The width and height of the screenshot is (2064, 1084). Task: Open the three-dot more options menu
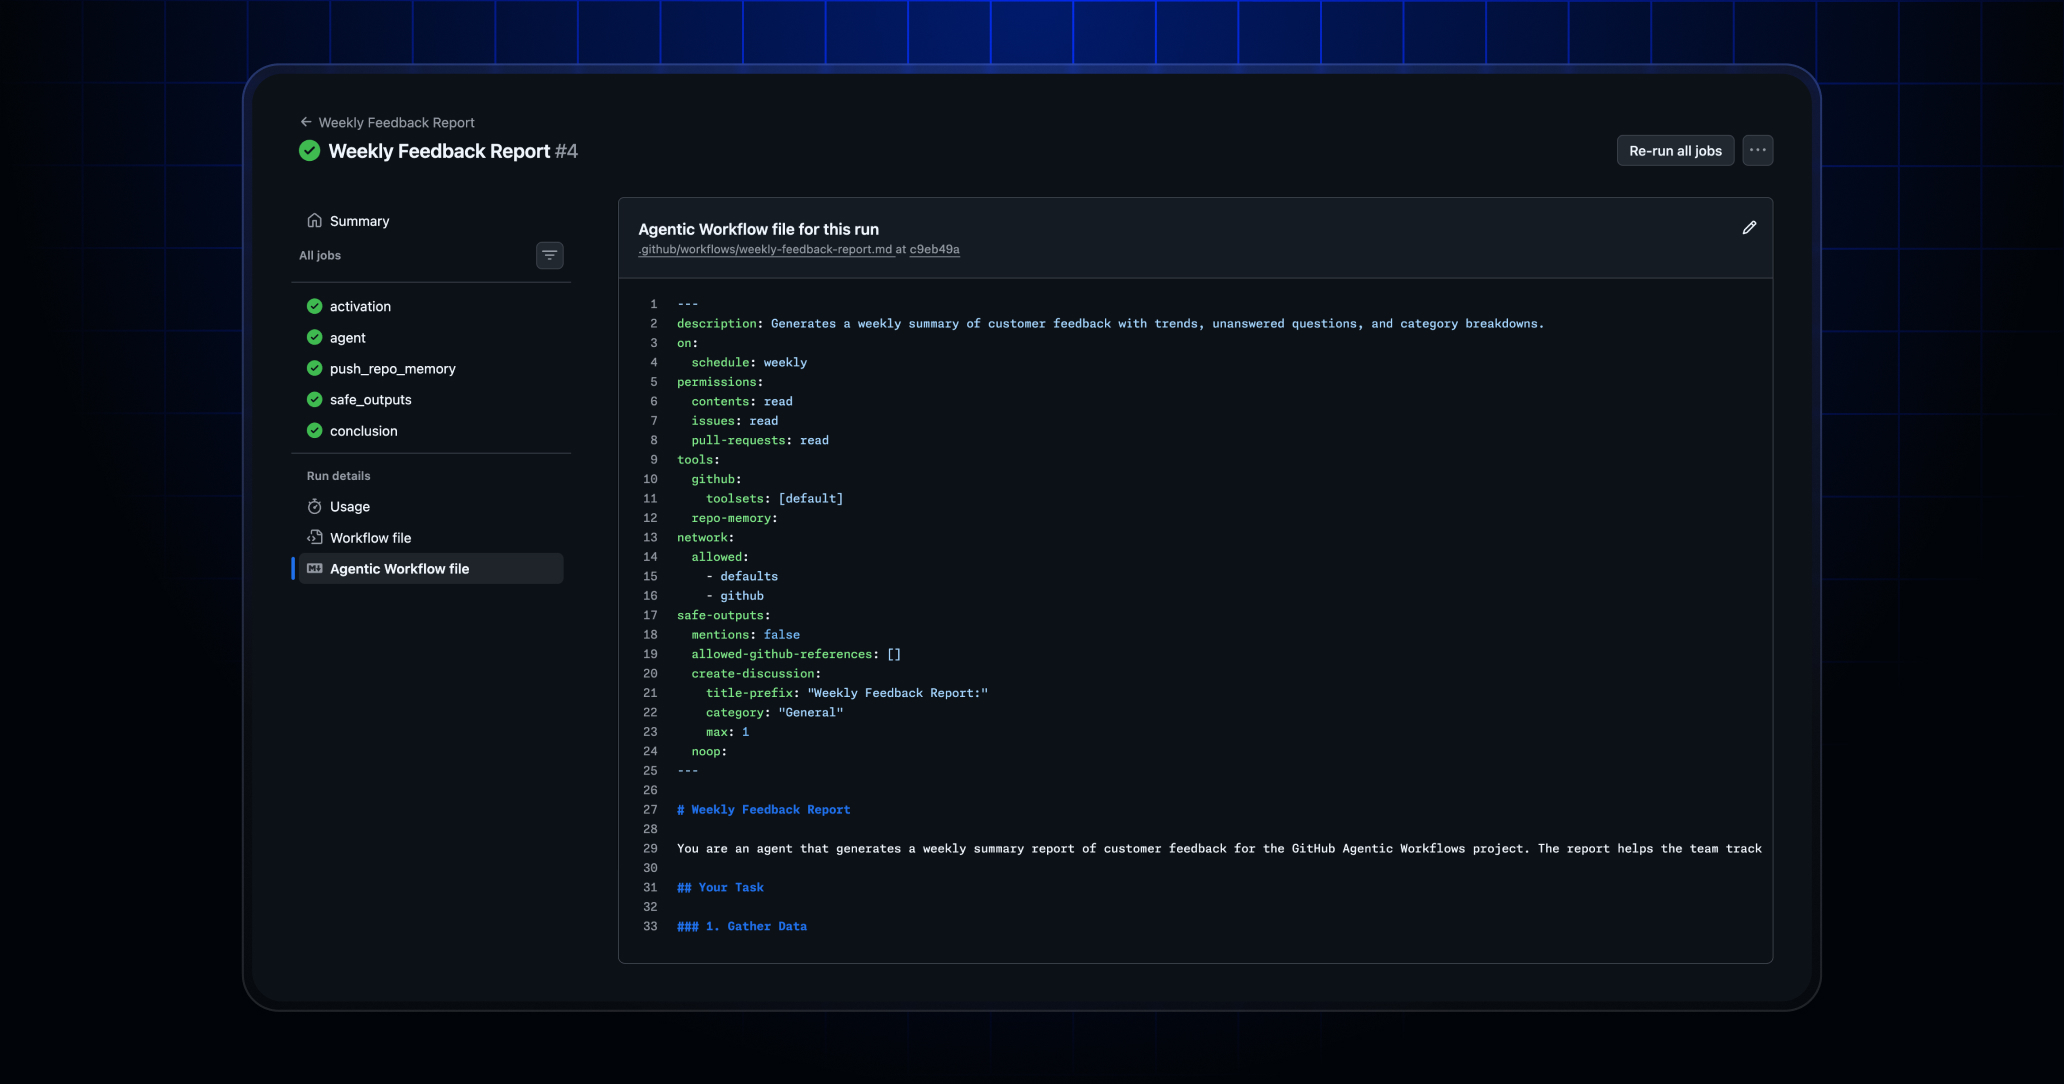click(x=1757, y=150)
